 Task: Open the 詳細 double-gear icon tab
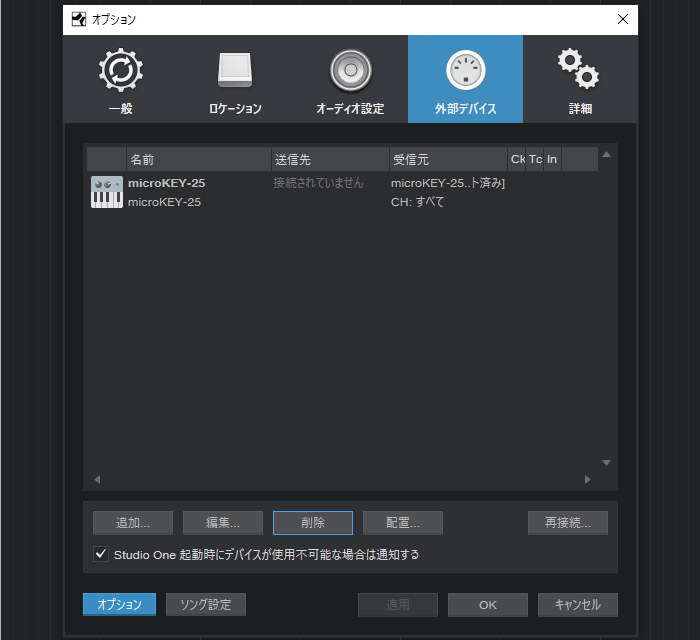tap(579, 68)
